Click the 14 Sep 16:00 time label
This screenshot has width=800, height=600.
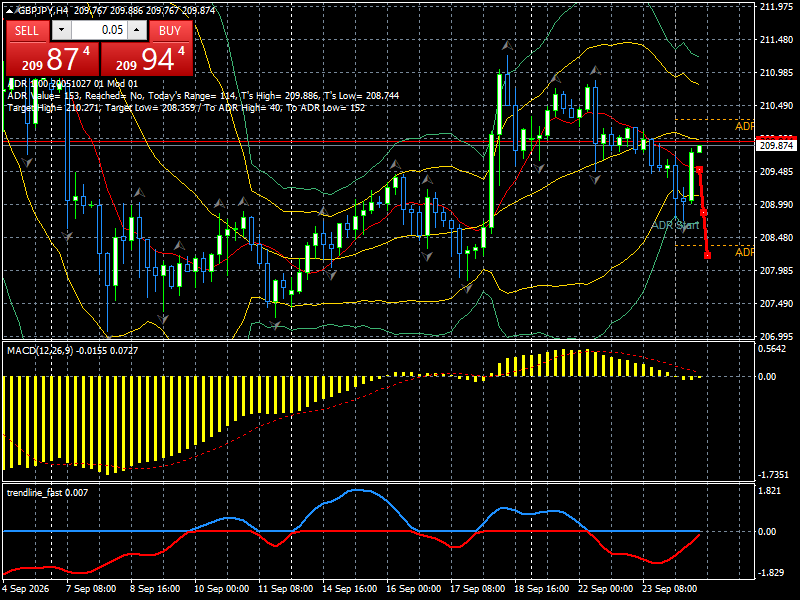[x=349, y=589]
